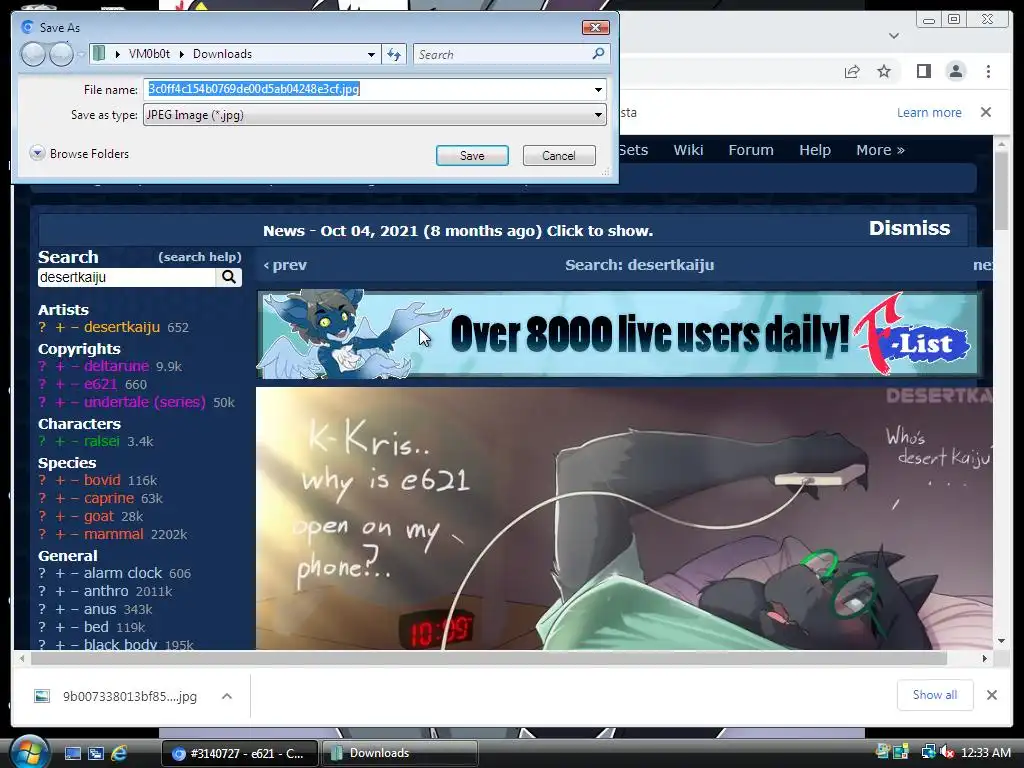
Task: Cancel the Save As dialog
Action: click(559, 155)
